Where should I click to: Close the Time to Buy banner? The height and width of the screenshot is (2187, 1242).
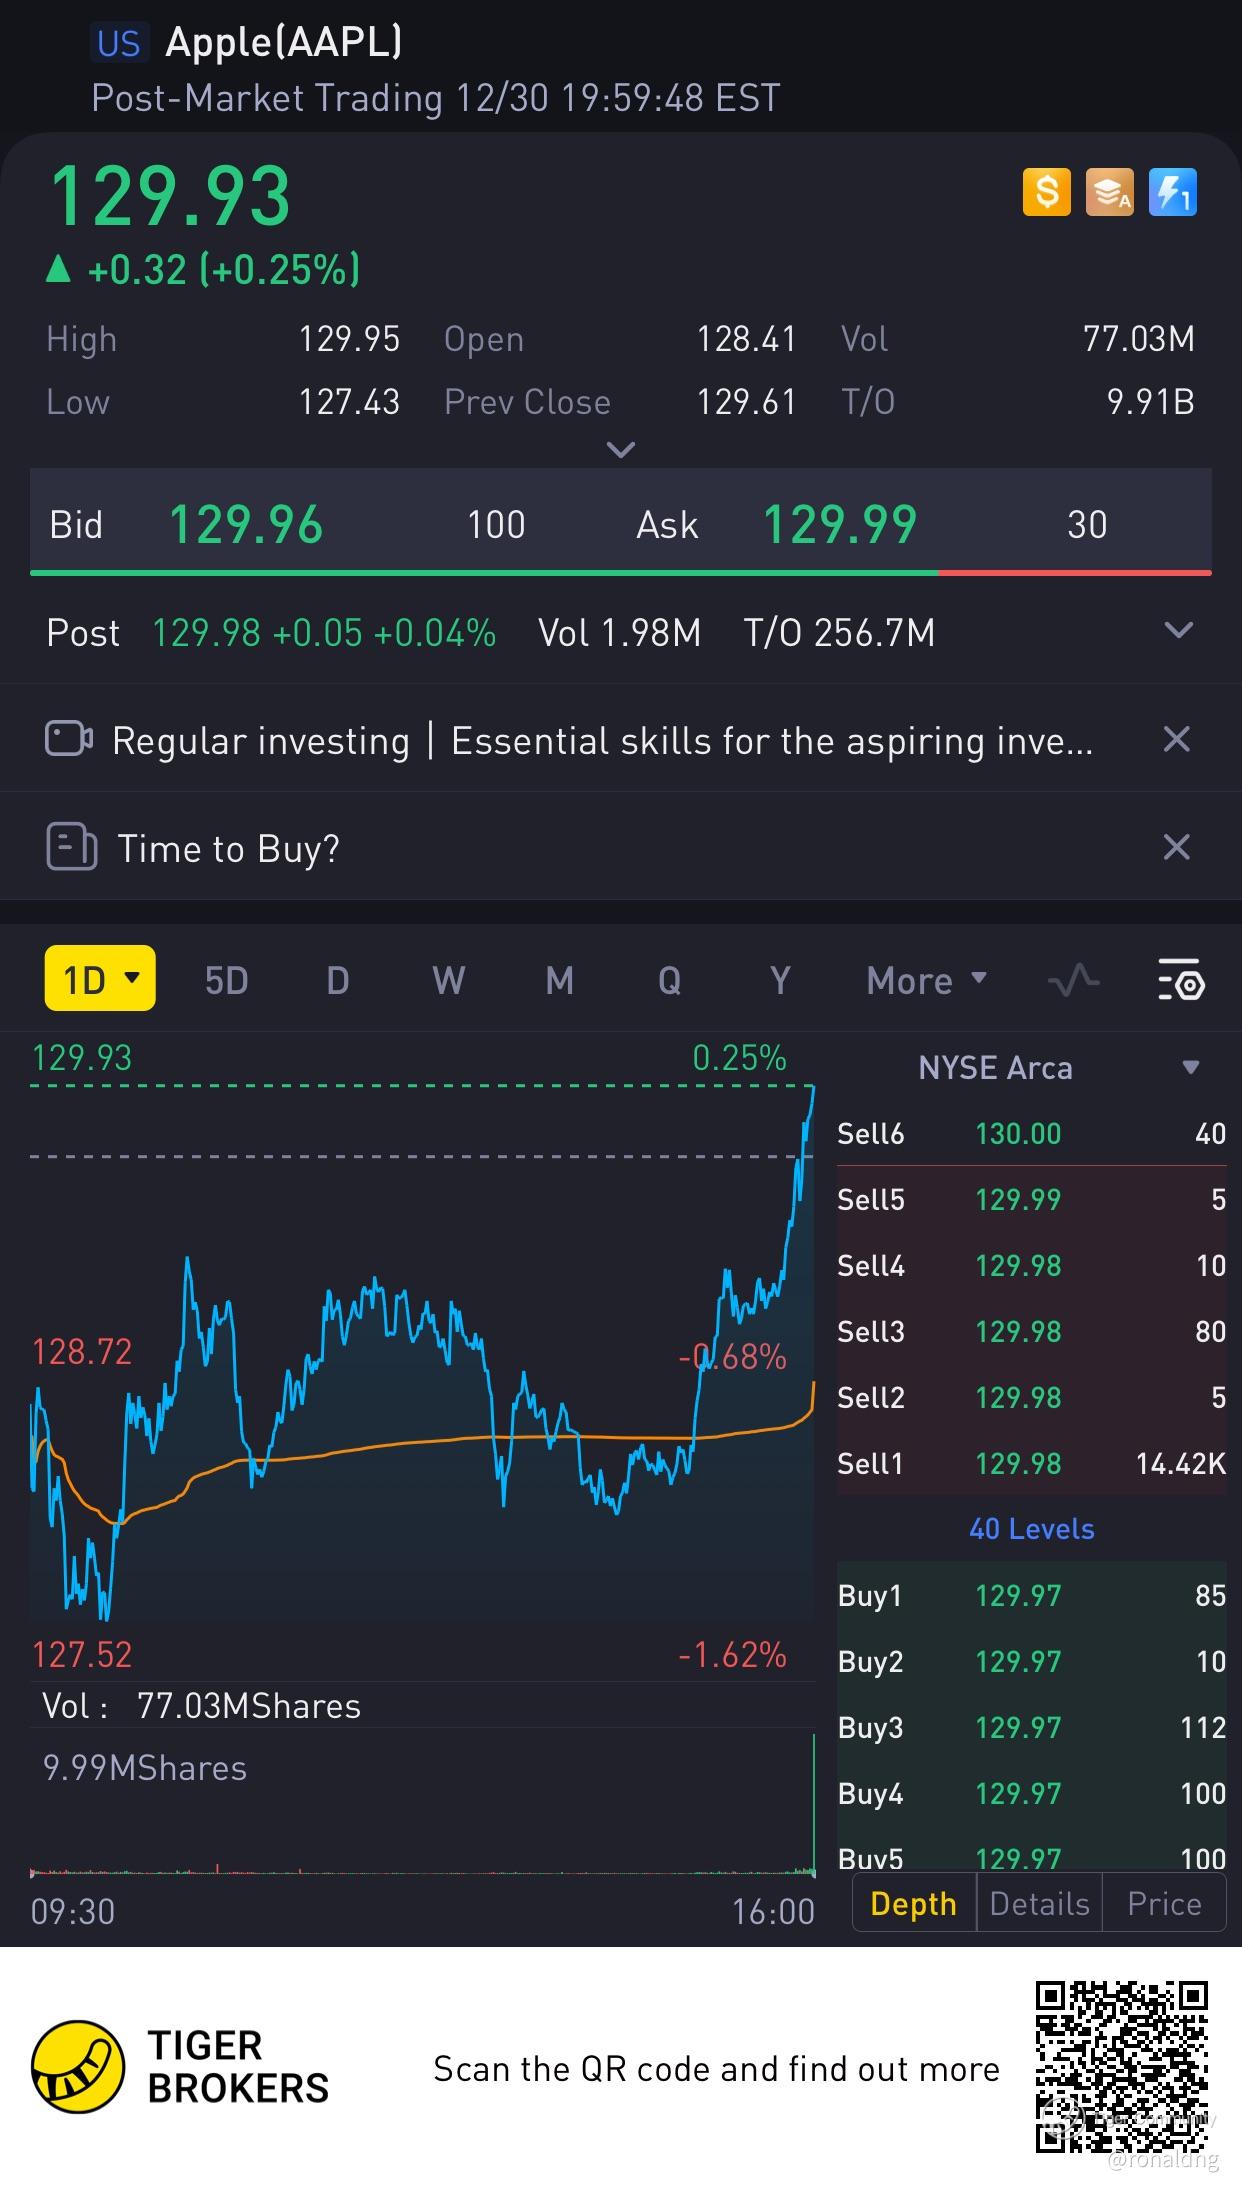click(x=1176, y=848)
